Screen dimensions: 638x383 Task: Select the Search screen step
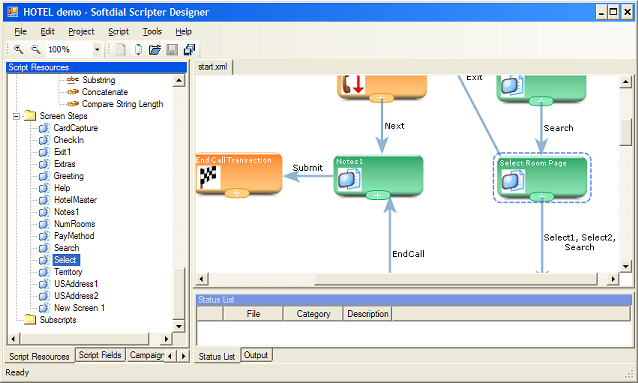(x=66, y=248)
